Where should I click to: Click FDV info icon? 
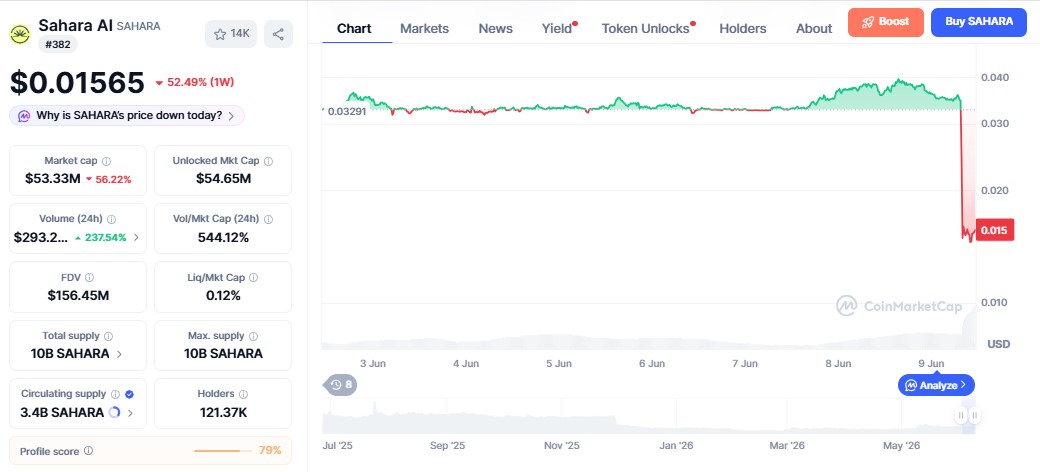click(x=90, y=278)
